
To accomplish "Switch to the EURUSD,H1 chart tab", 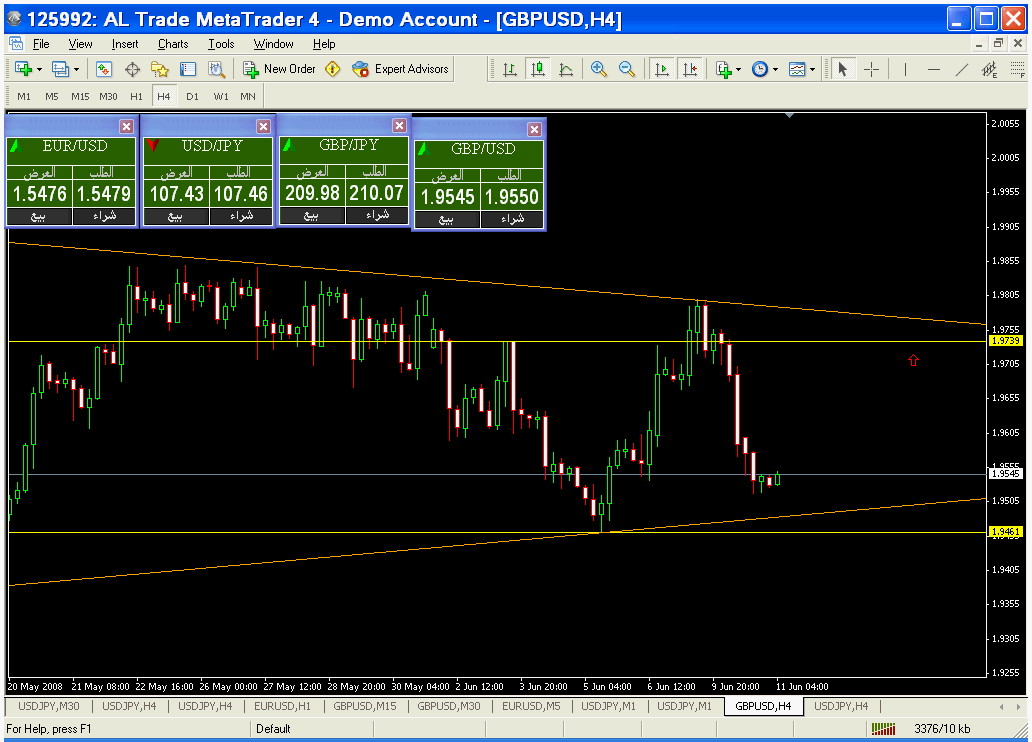I will point(282,706).
